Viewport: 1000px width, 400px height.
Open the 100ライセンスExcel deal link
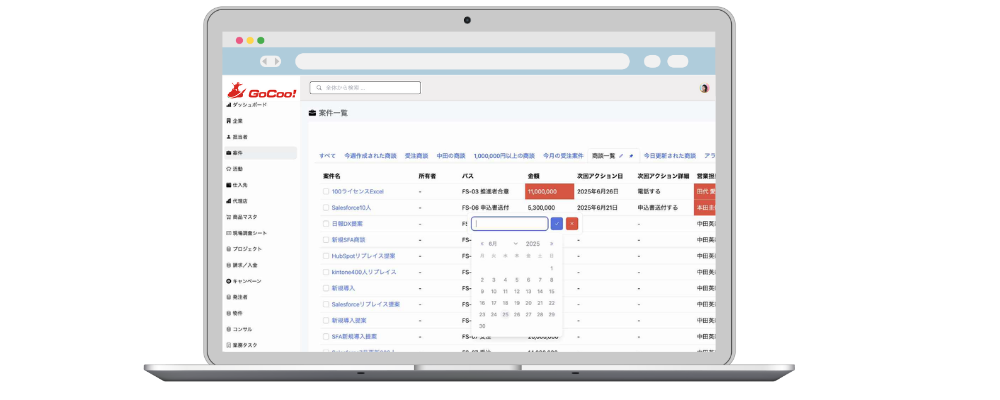point(358,191)
